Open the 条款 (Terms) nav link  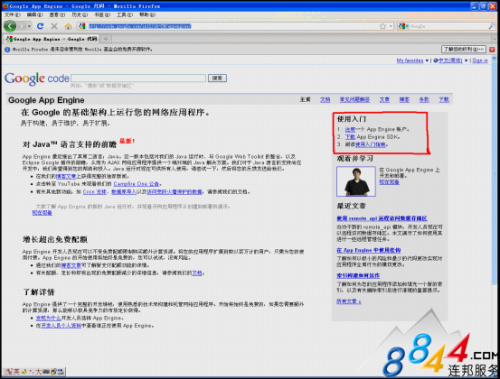[424, 99]
